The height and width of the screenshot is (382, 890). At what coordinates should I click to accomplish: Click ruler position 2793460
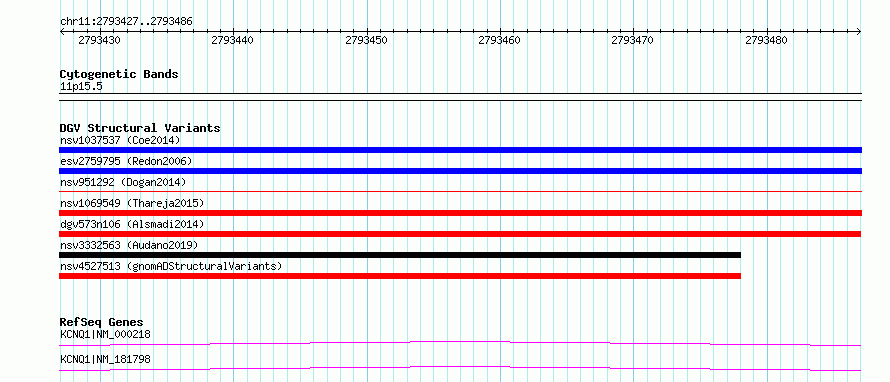[499, 40]
